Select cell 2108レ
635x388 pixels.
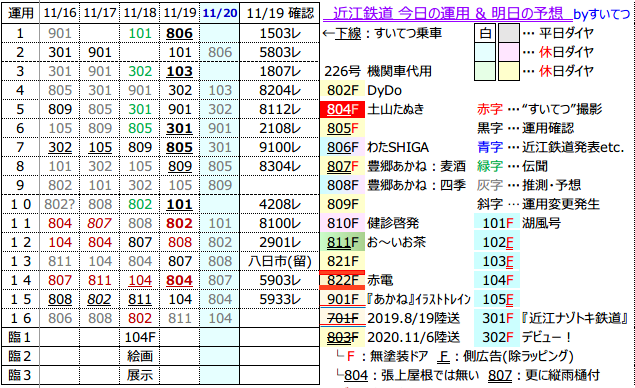(x=280, y=128)
